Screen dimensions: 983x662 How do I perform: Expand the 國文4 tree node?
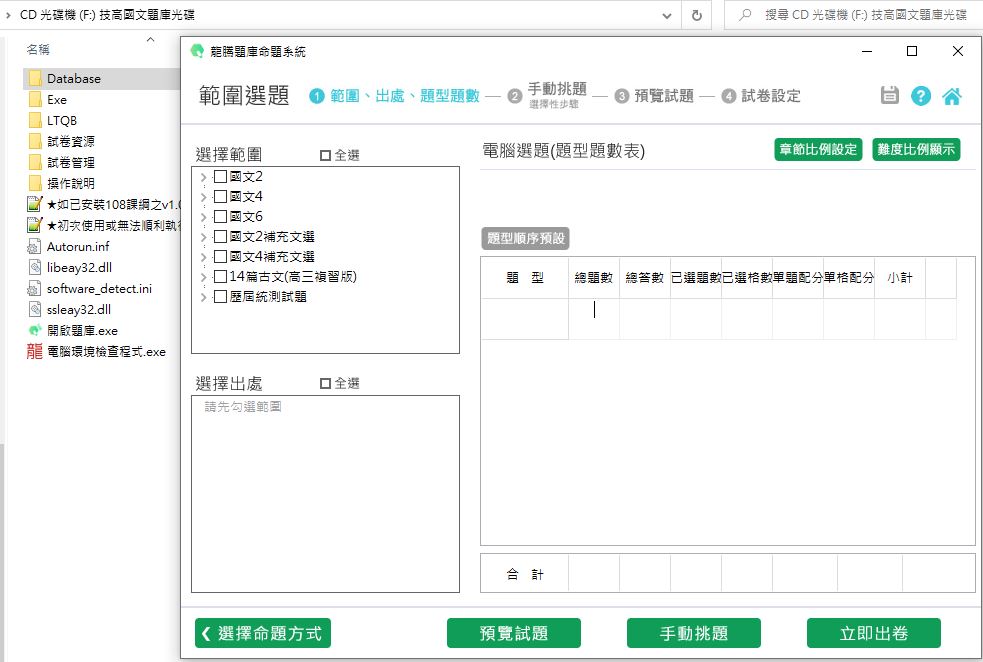204,197
